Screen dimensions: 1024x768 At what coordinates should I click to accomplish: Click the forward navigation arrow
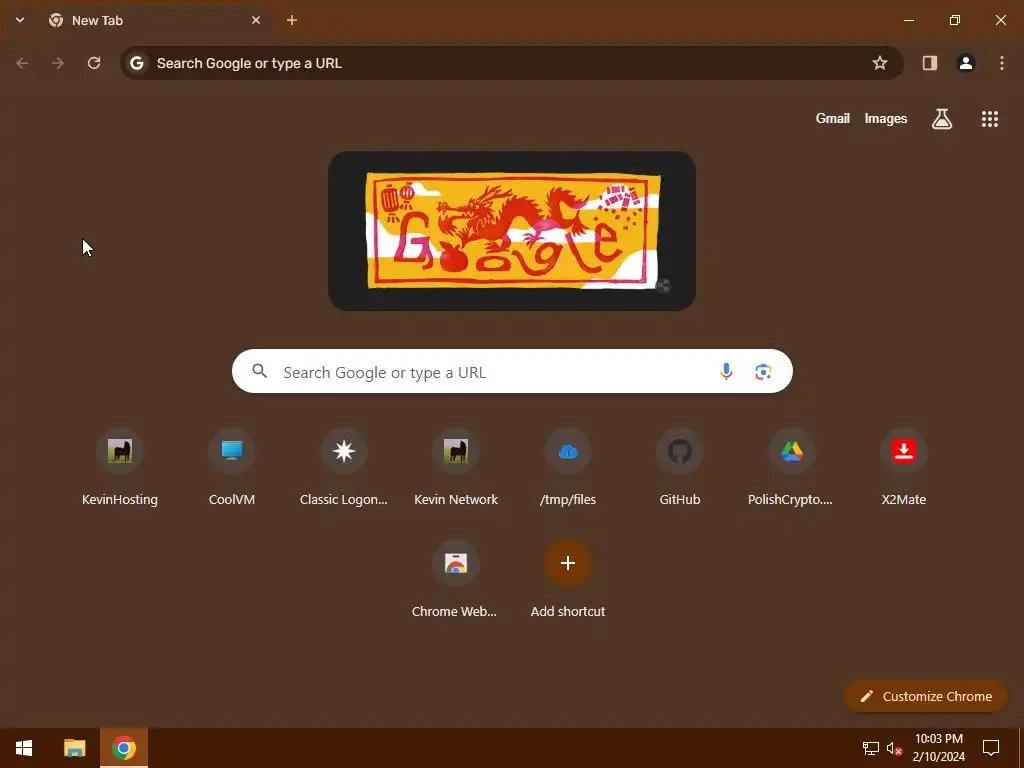pyautogui.click(x=58, y=63)
